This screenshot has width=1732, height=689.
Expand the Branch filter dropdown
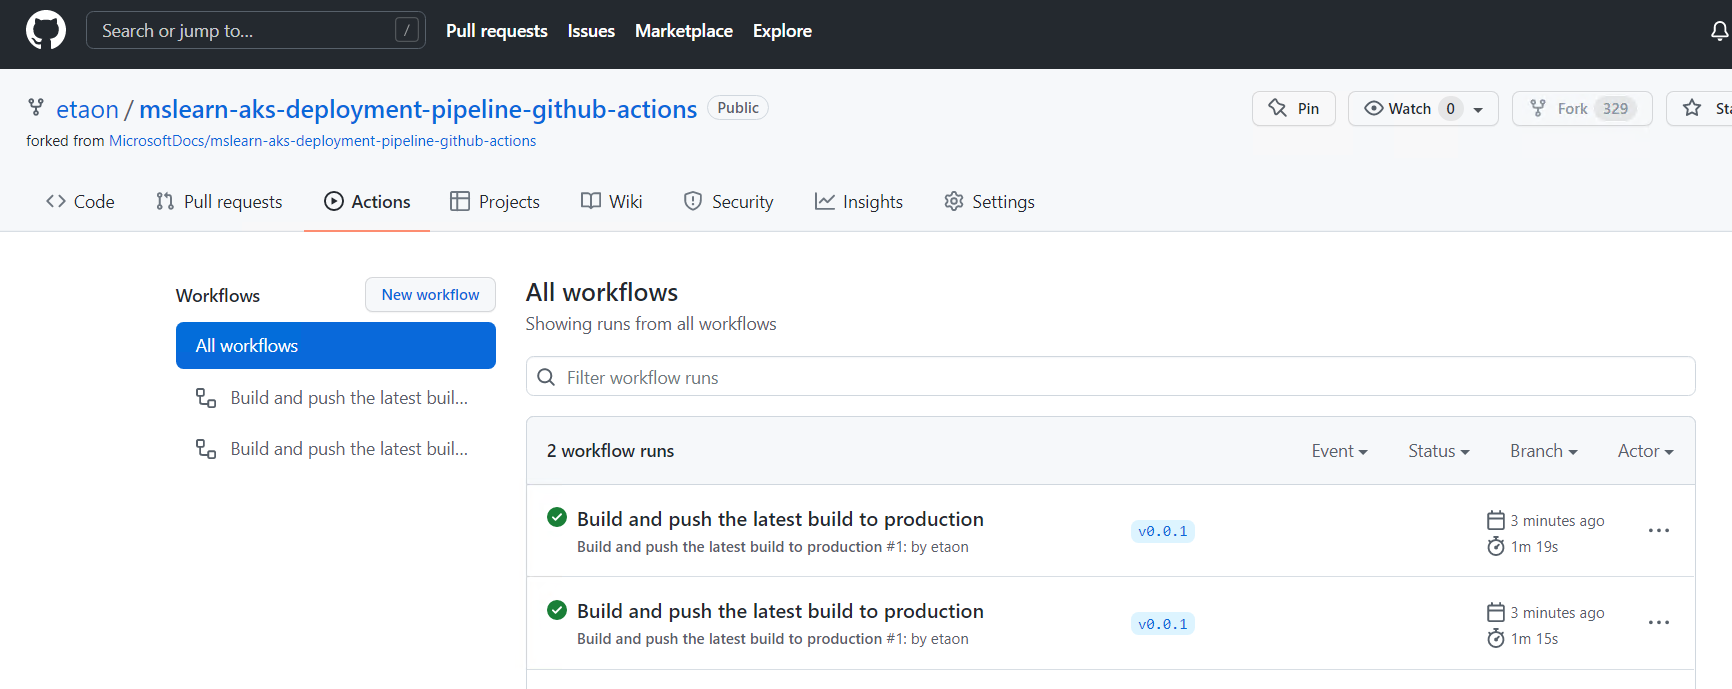1544,451
